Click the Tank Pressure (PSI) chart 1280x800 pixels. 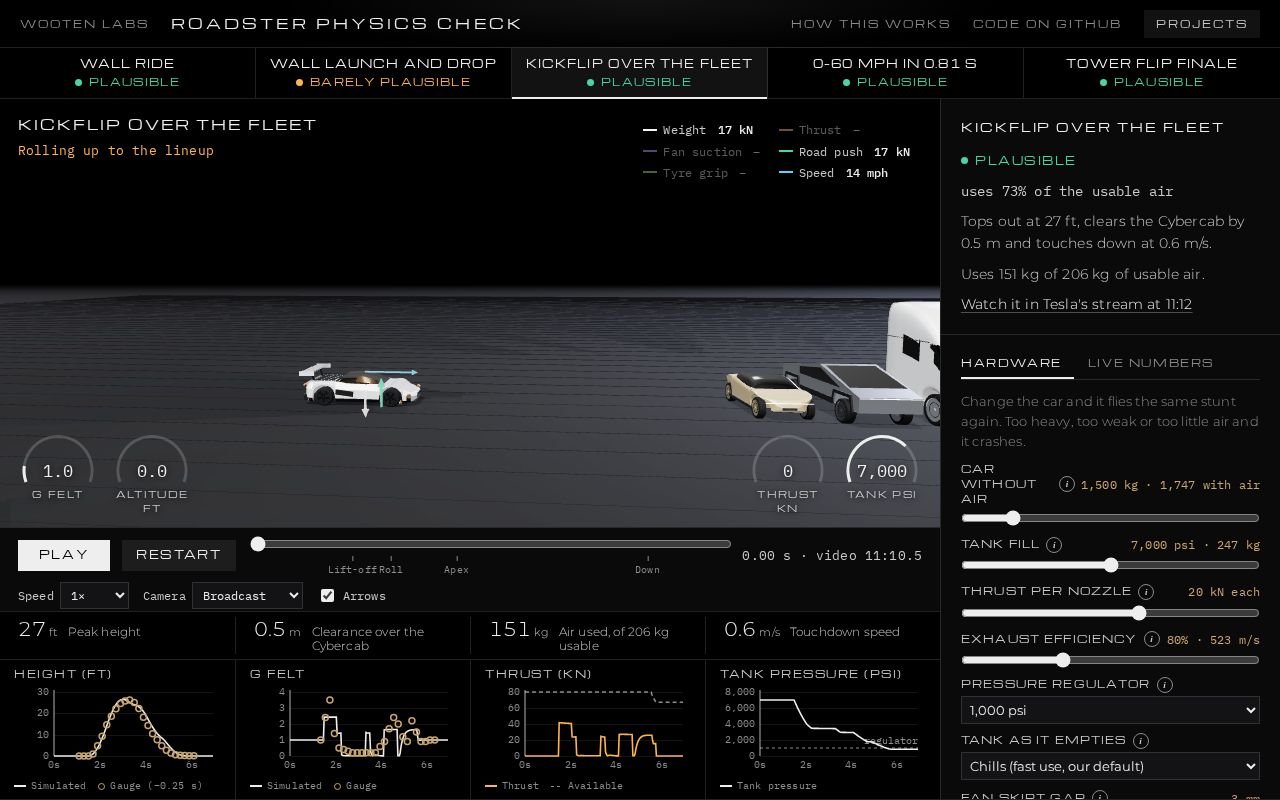pos(823,730)
